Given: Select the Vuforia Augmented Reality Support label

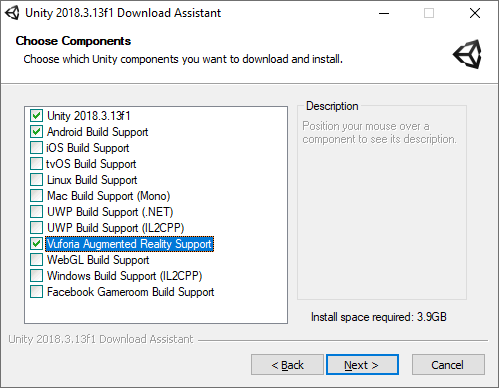Looking at the screenshot, I should (129, 244).
